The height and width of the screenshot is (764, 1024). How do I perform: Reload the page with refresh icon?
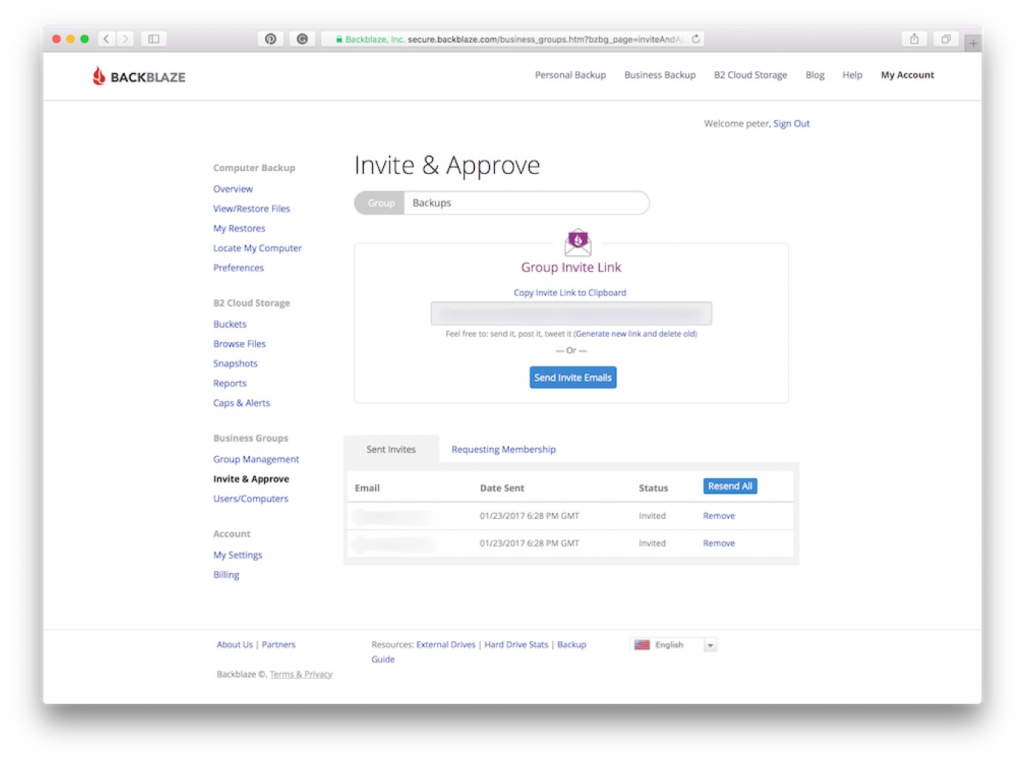[696, 39]
